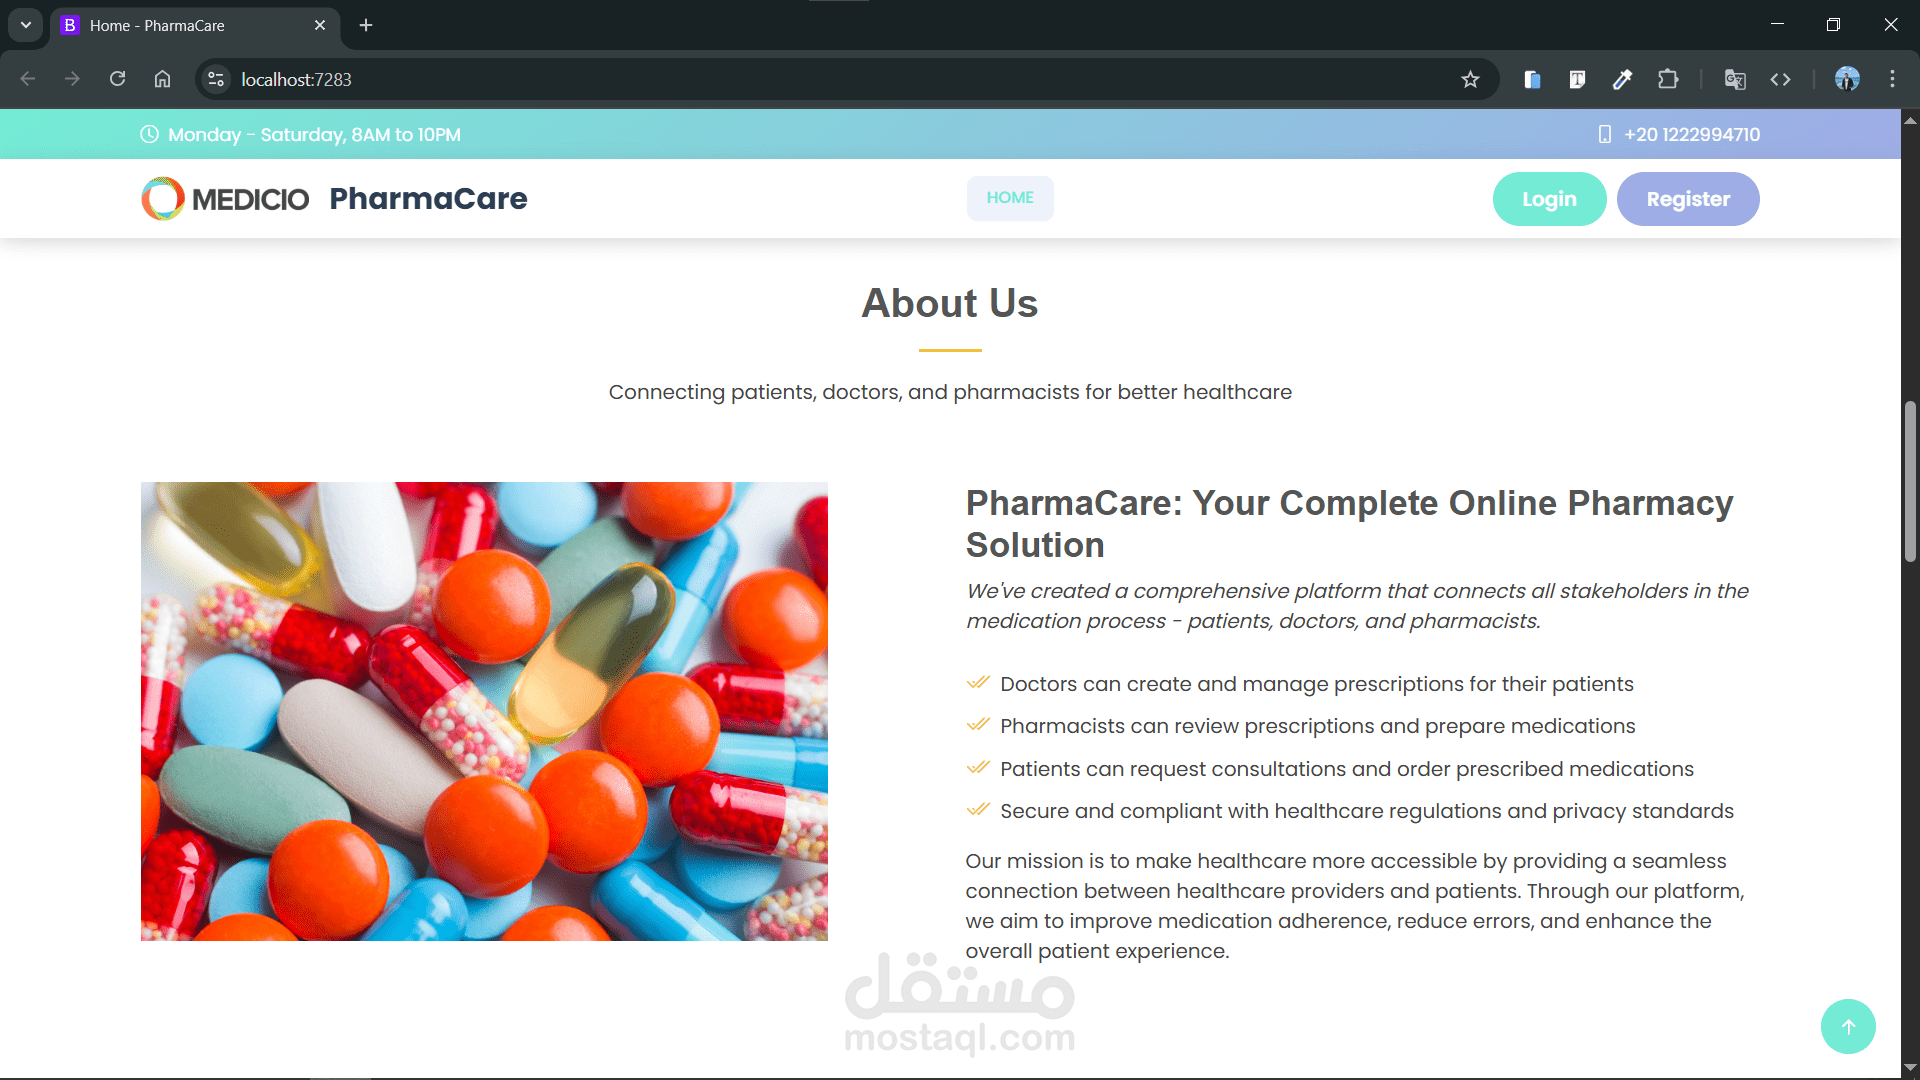Screen dimensions: 1920x1080
Task: Open the code brackets extension icon
Action: 1780,79
